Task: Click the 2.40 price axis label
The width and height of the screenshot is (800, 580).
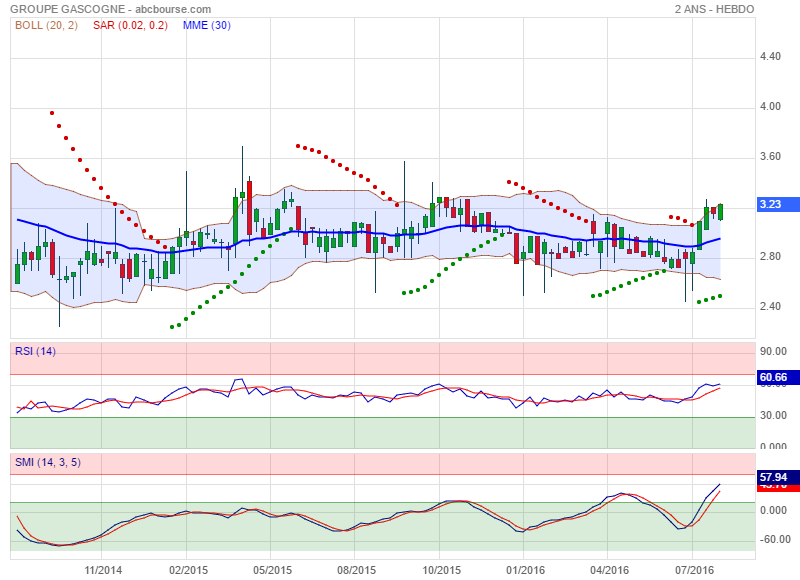Action: point(770,307)
